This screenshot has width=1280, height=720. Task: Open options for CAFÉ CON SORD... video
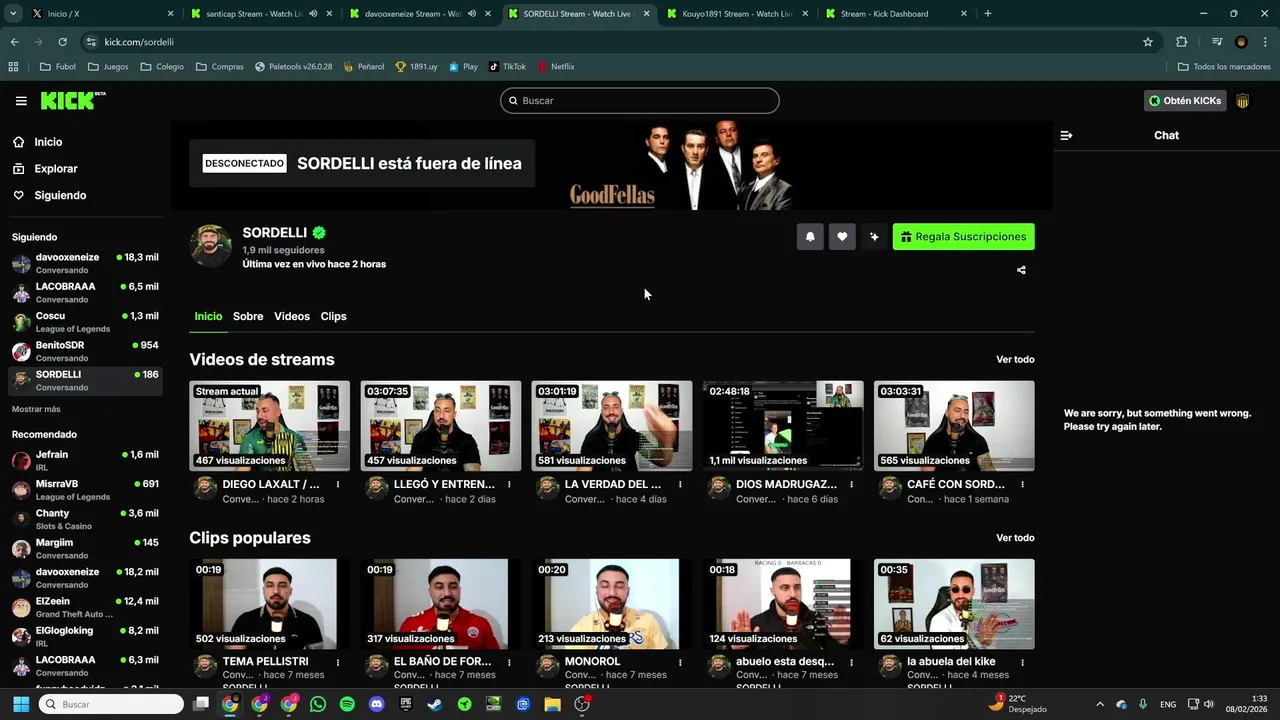(1022, 484)
